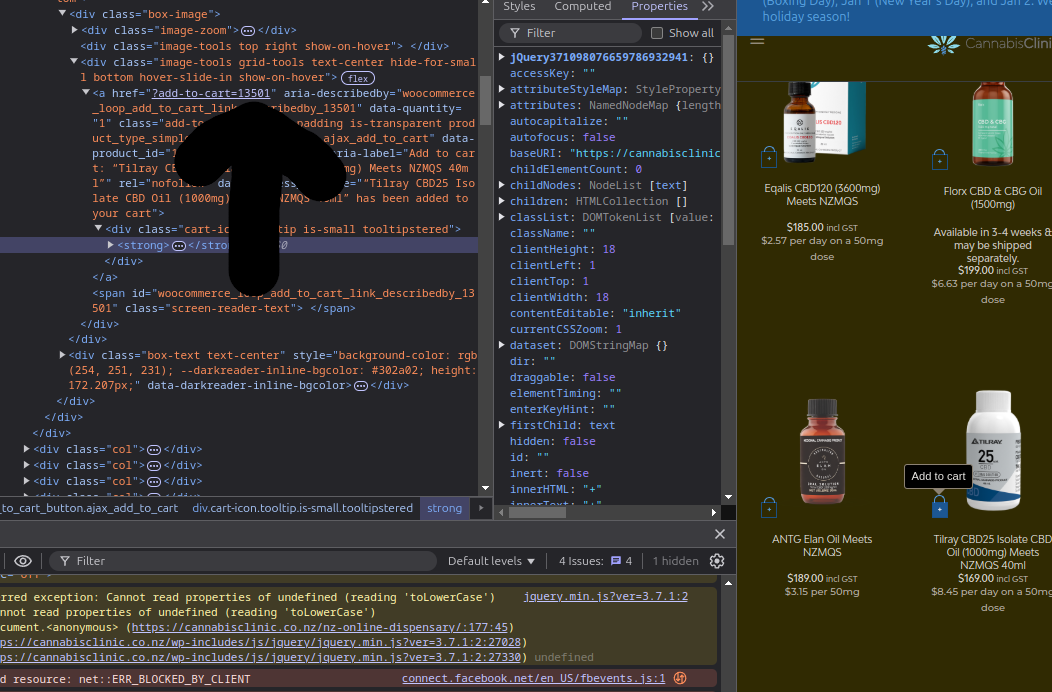Open the fbevents.js:1 source link
Screen dimensions: 1052x692
click(x=533, y=679)
